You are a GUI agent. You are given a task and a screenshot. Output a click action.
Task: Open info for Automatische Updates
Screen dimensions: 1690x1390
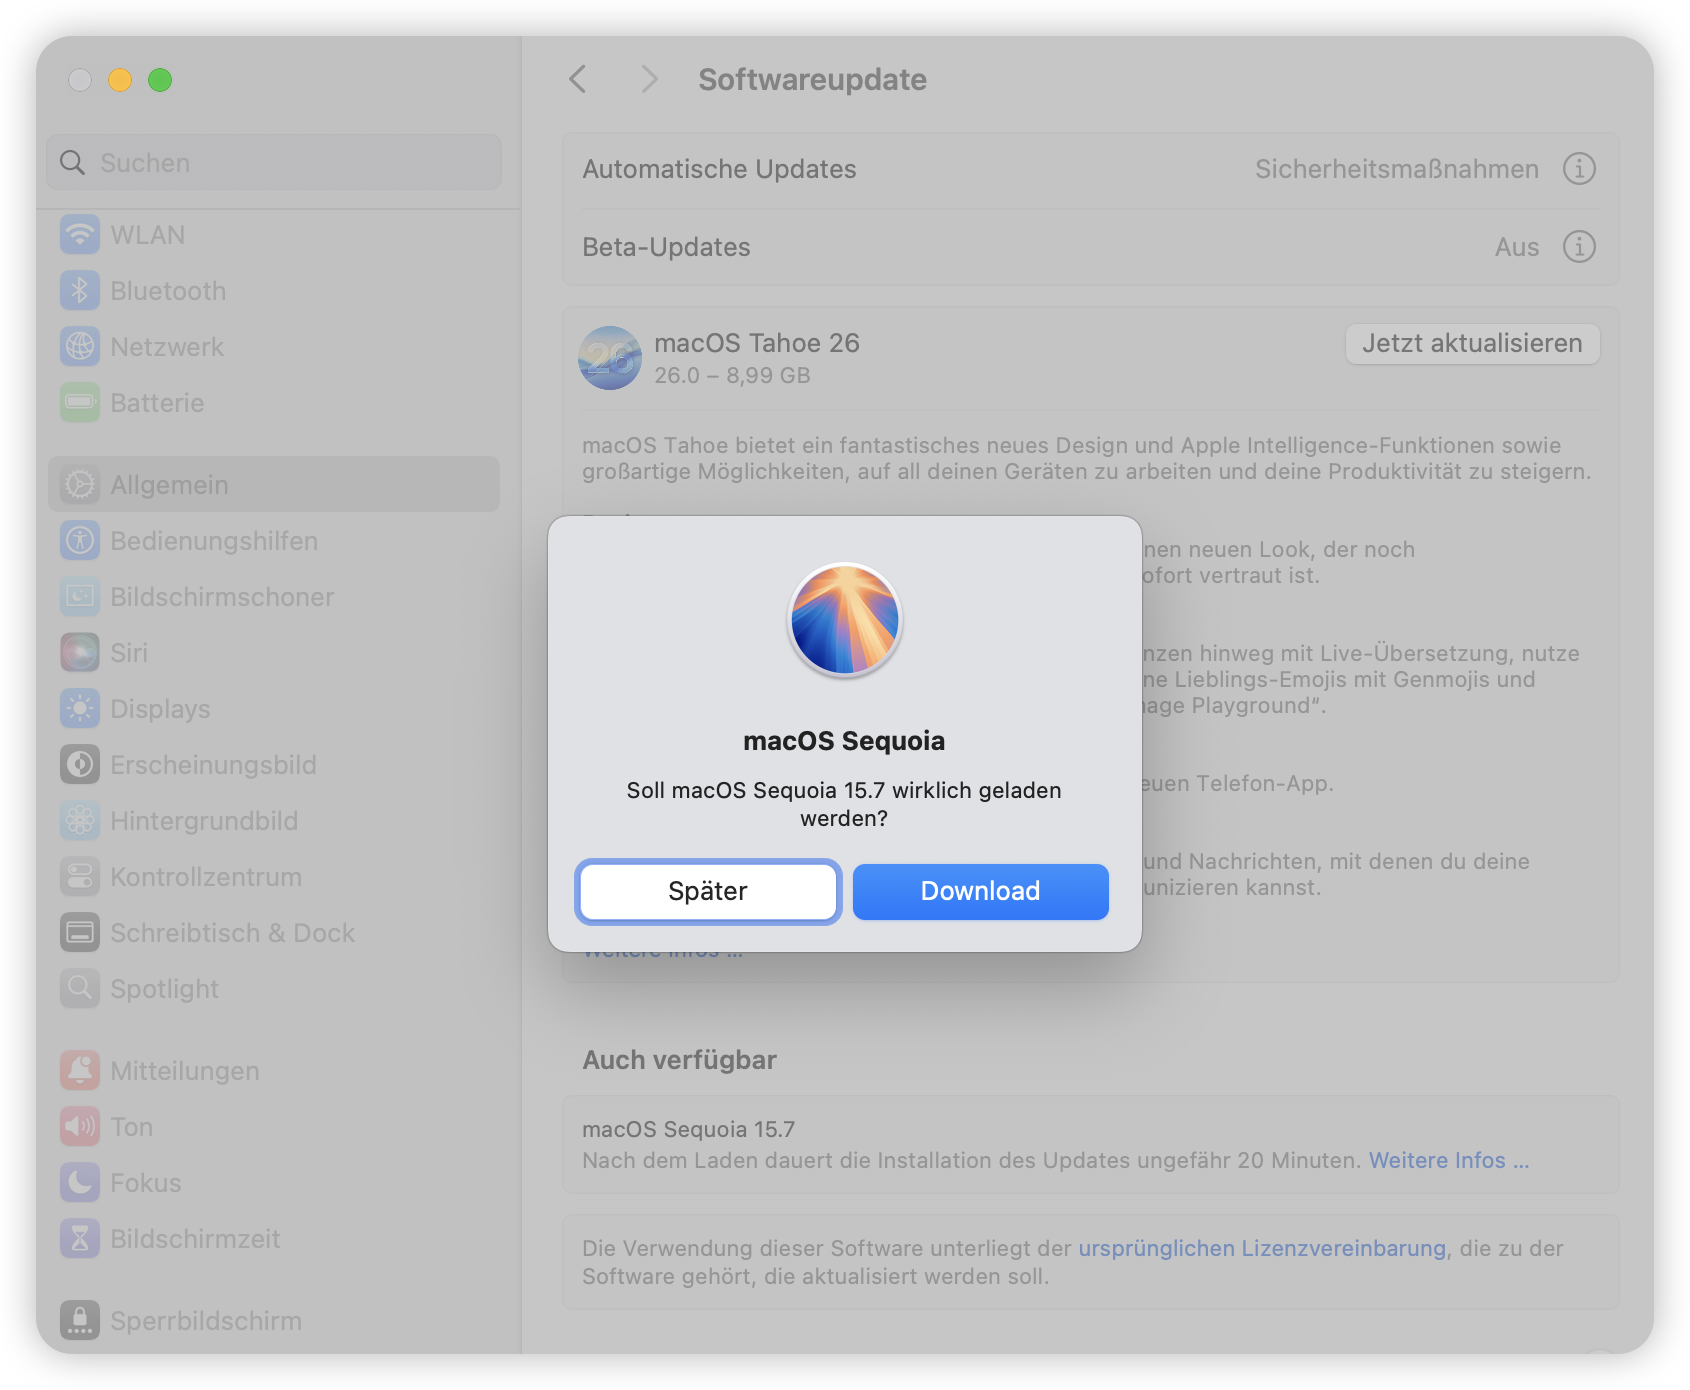[1579, 169]
